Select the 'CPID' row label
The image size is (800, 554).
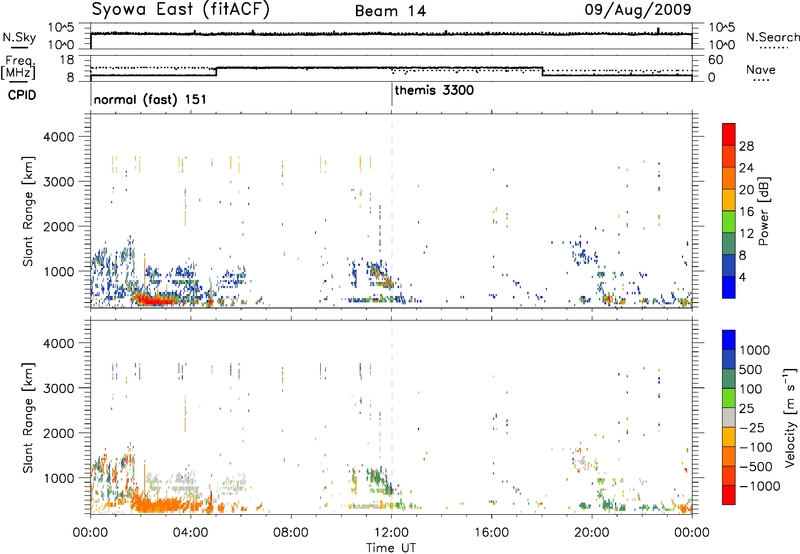tap(22, 95)
